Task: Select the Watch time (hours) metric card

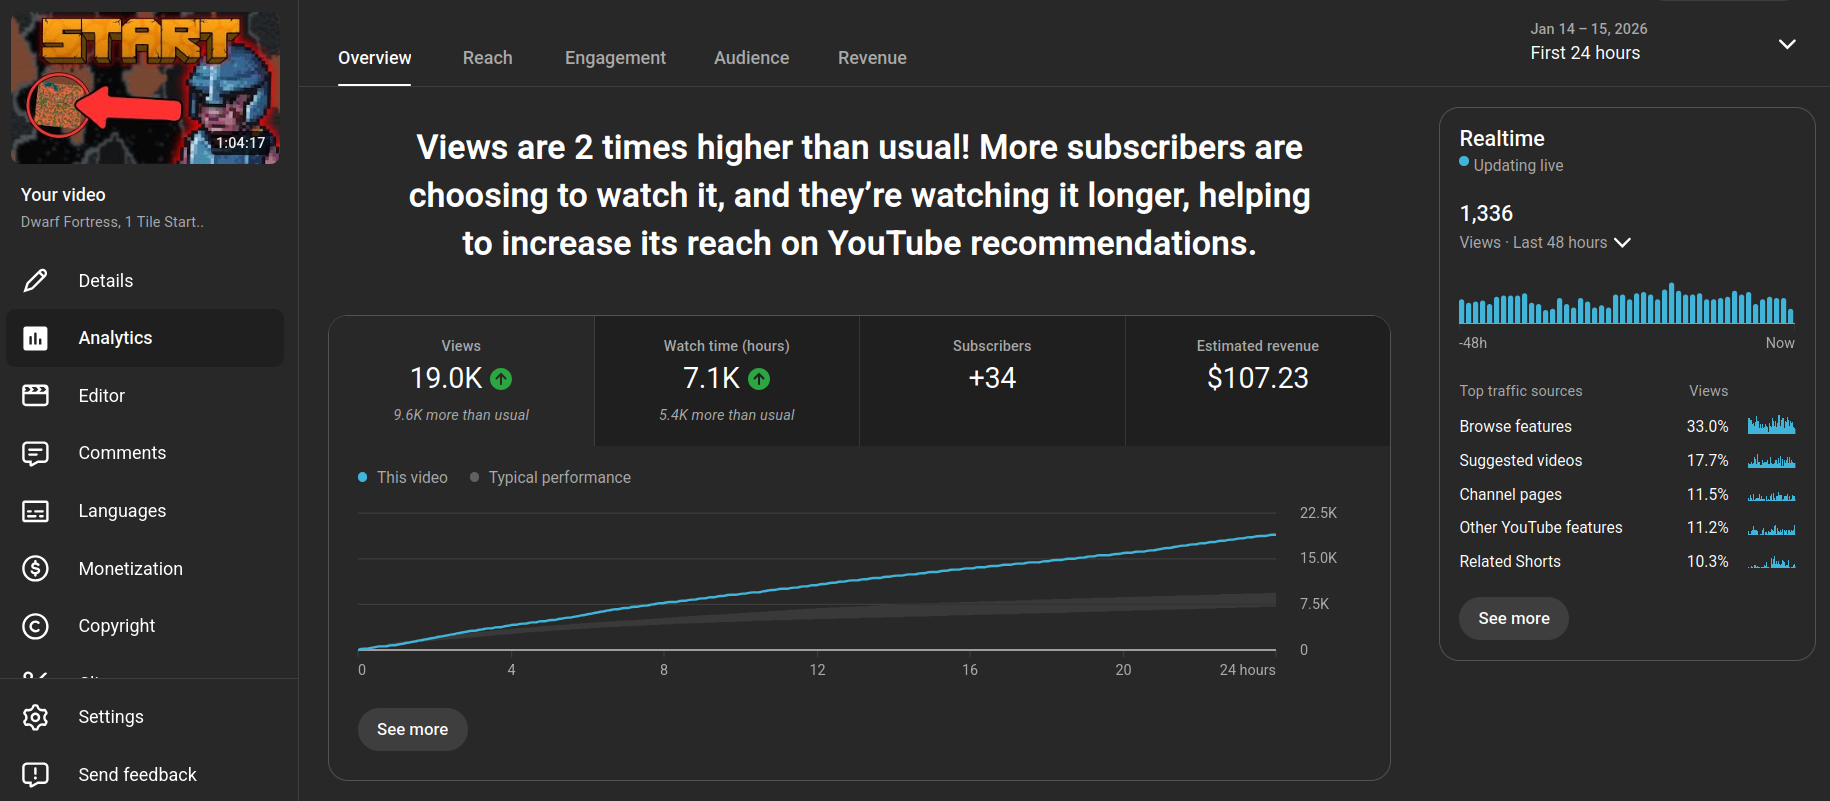Action: pyautogui.click(x=726, y=380)
